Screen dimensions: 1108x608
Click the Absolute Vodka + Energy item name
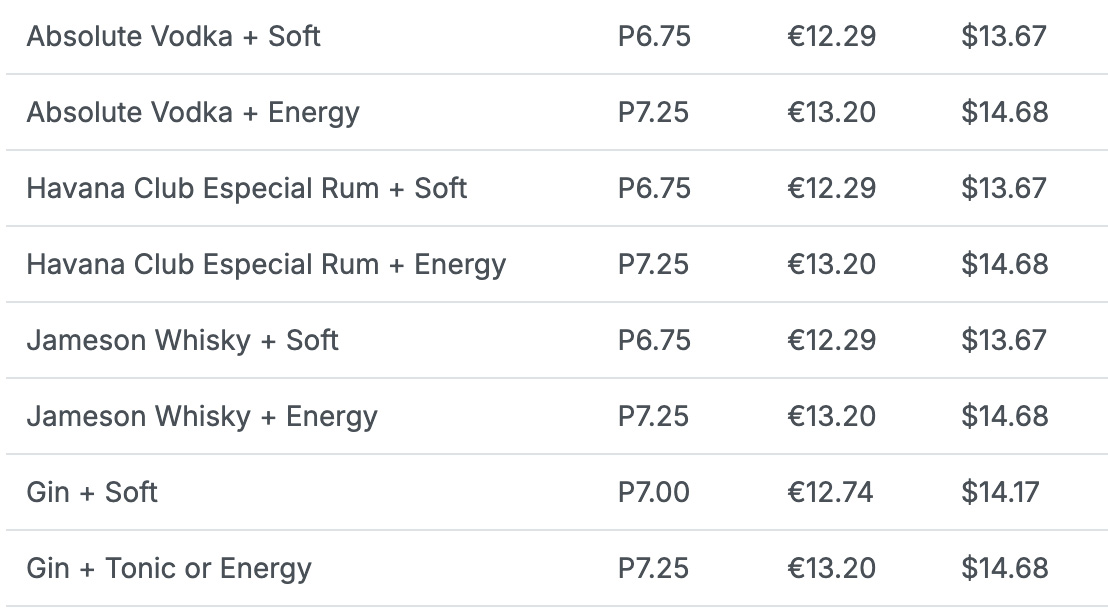click(x=193, y=112)
